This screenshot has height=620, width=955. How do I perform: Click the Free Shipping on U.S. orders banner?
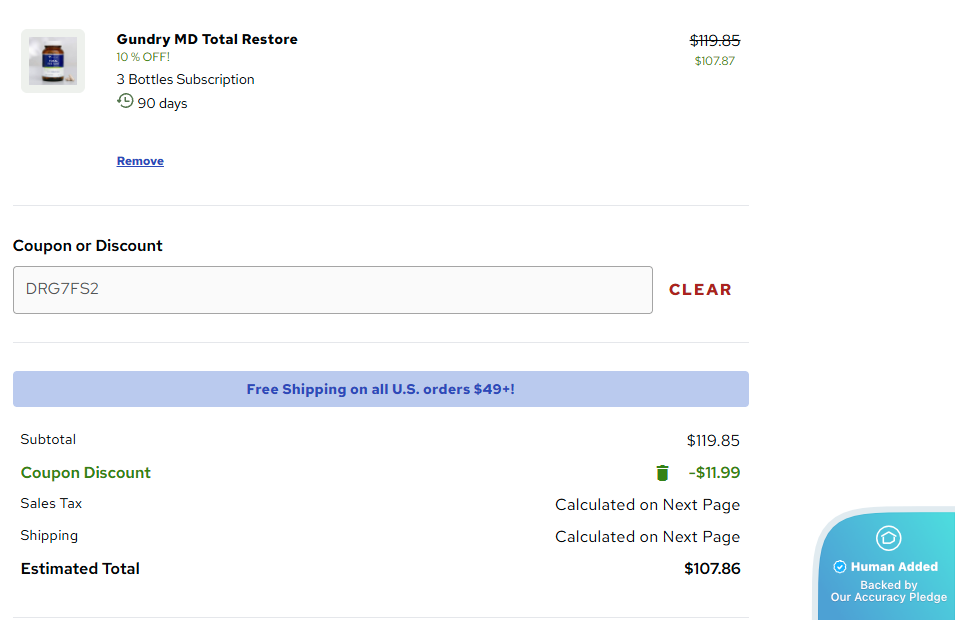click(380, 389)
